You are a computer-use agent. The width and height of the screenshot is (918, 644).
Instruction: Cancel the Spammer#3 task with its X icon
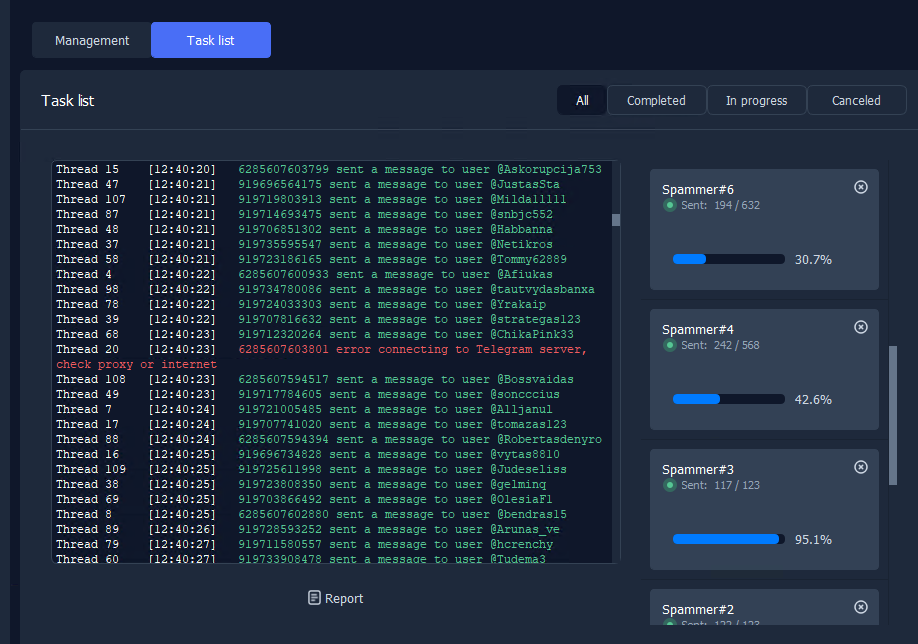point(861,467)
